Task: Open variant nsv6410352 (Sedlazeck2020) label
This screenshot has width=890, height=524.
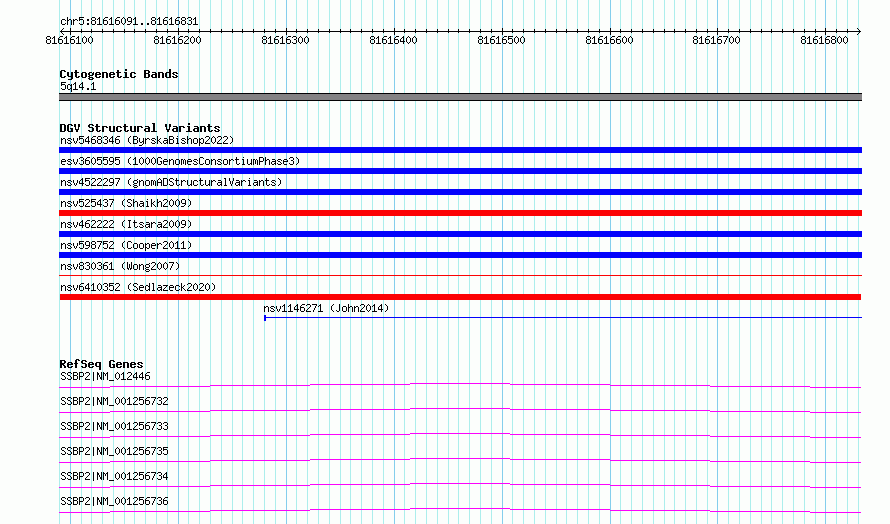Action: [x=138, y=287]
